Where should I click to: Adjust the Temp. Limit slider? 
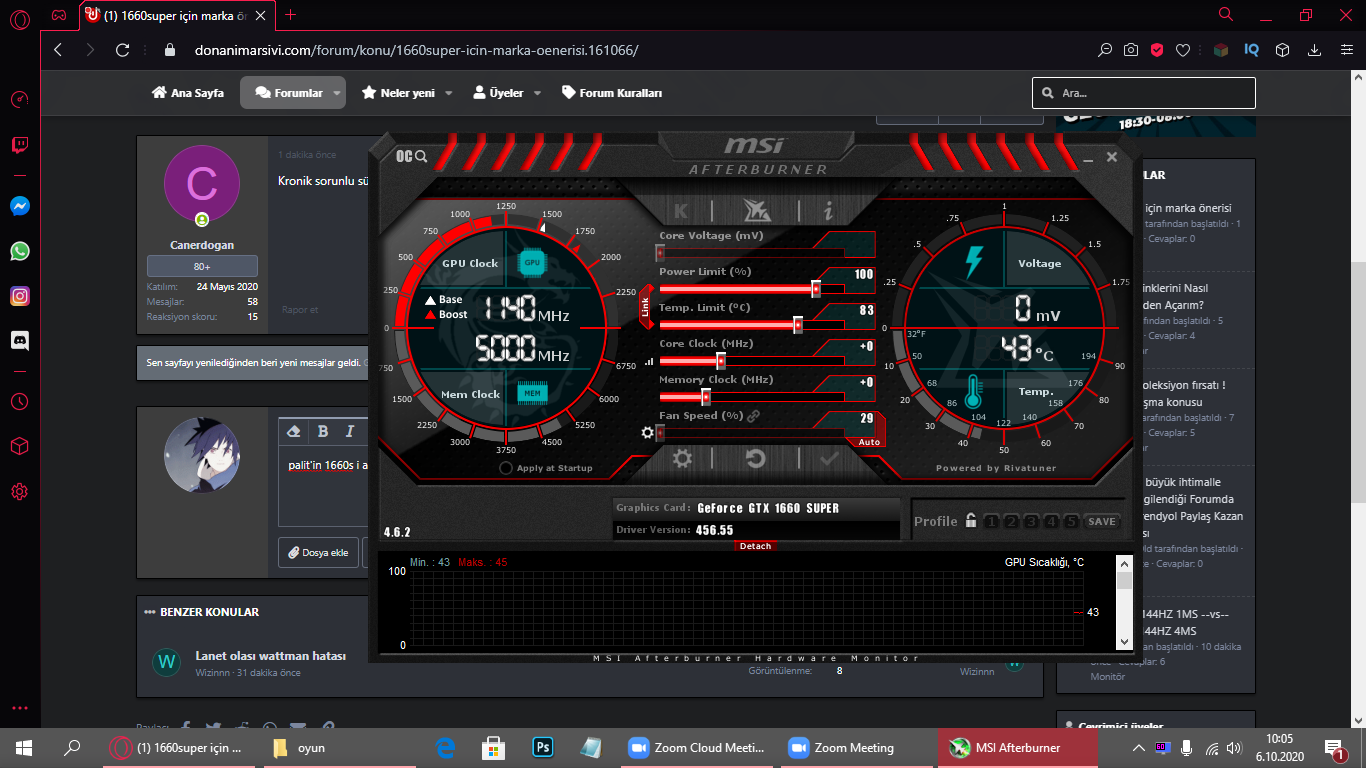pos(798,325)
